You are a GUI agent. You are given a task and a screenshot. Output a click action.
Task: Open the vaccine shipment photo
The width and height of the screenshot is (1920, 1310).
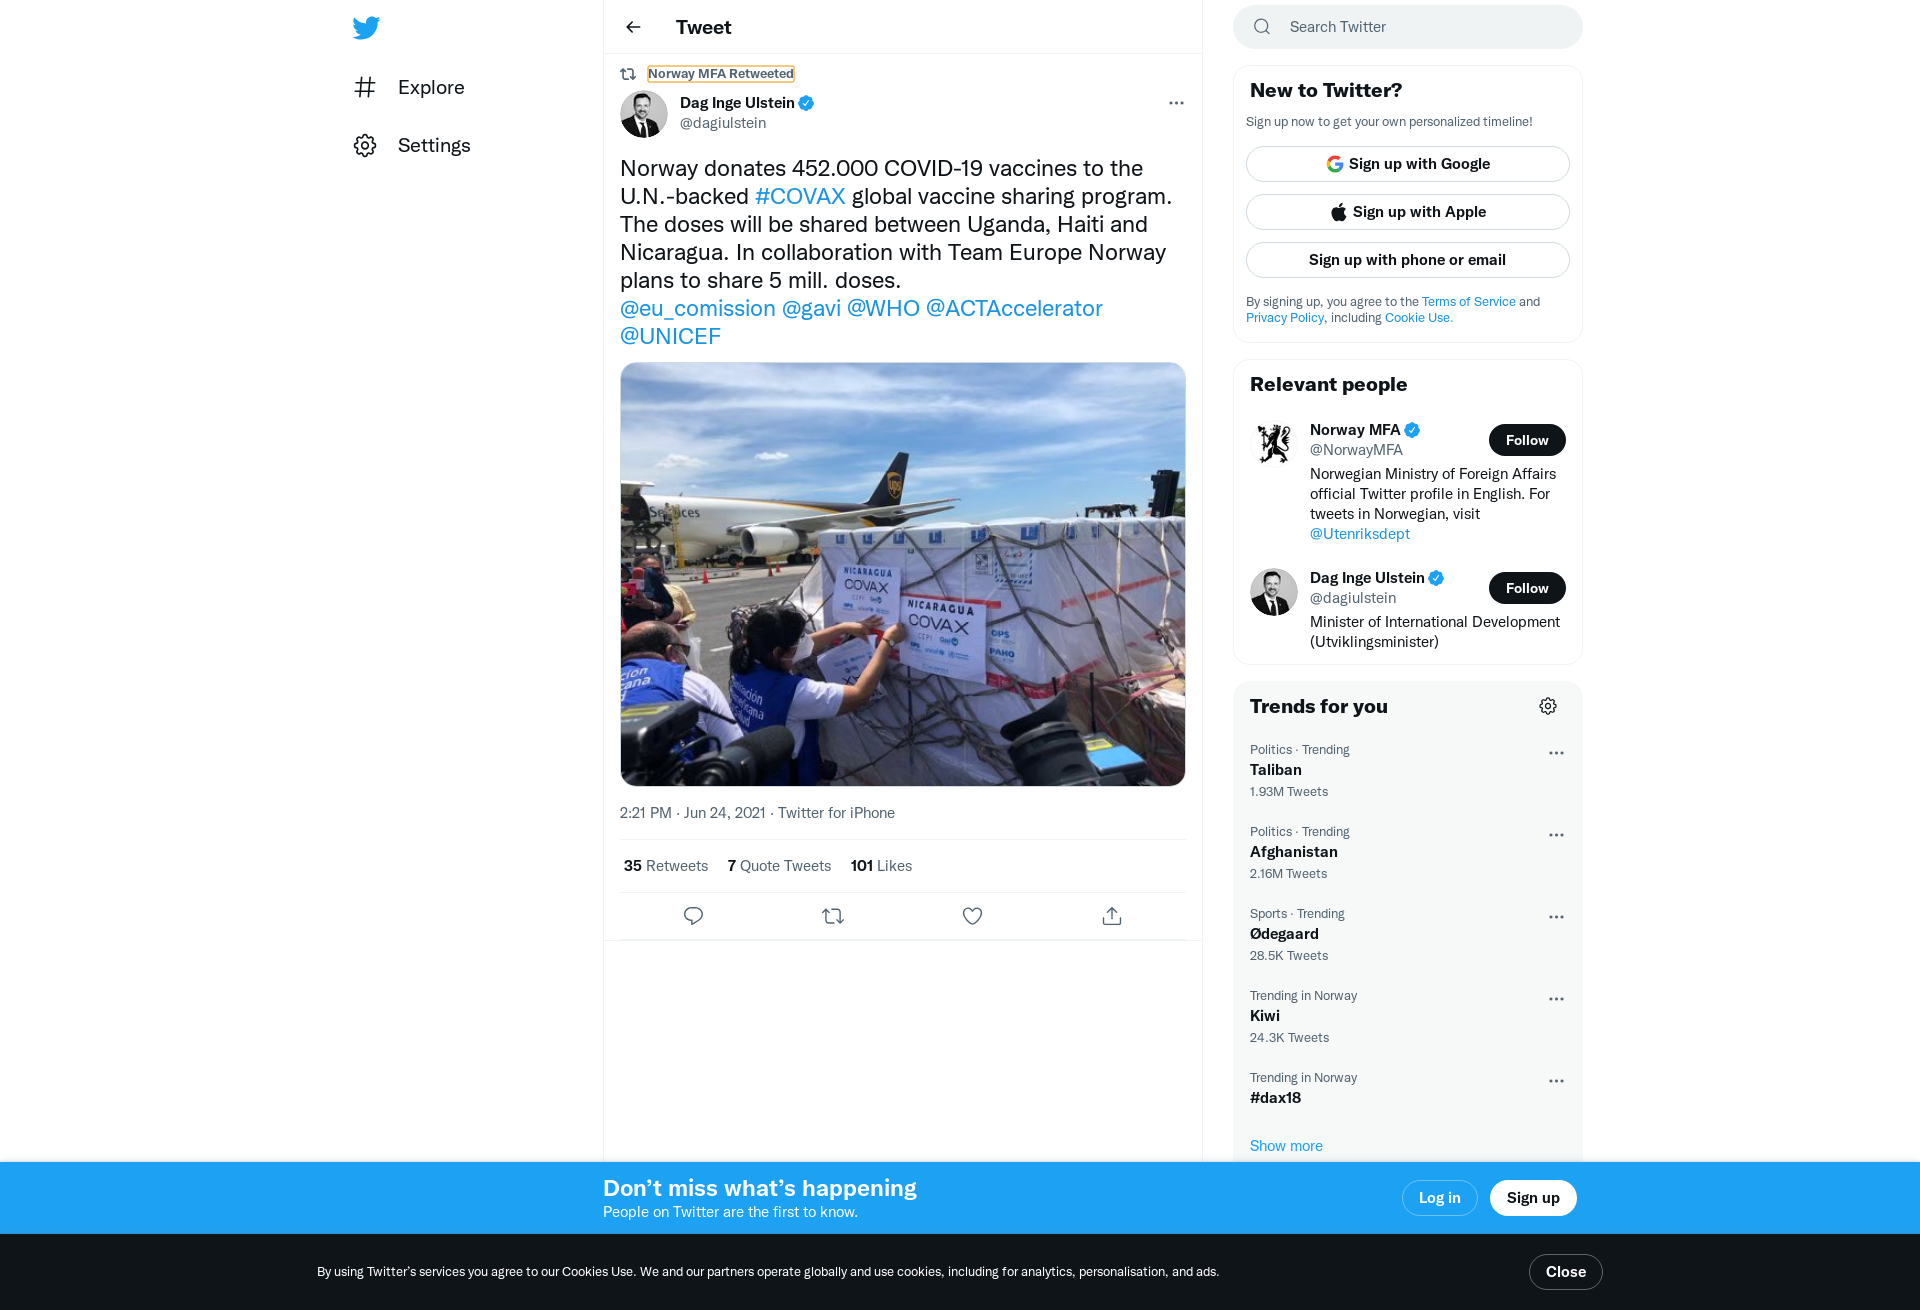pyautogui.click(x=902, y=574)
